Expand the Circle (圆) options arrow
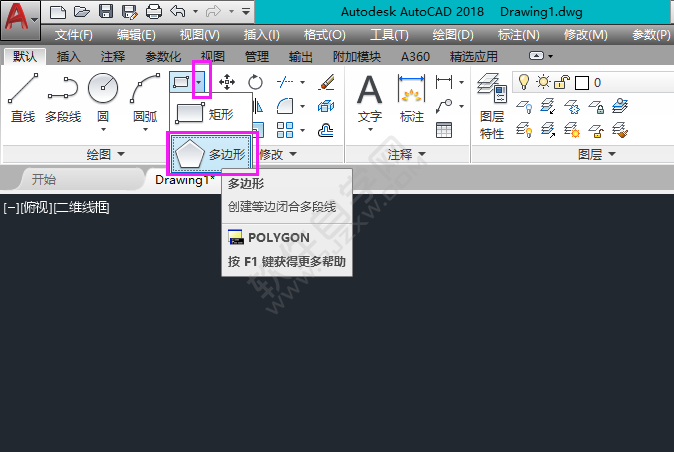 [103, 129]
